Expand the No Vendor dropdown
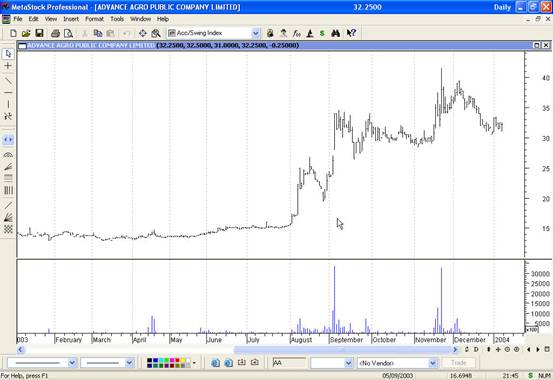This screenshot has width=553, height=380. pyautogui.click(x=433, y=363)
